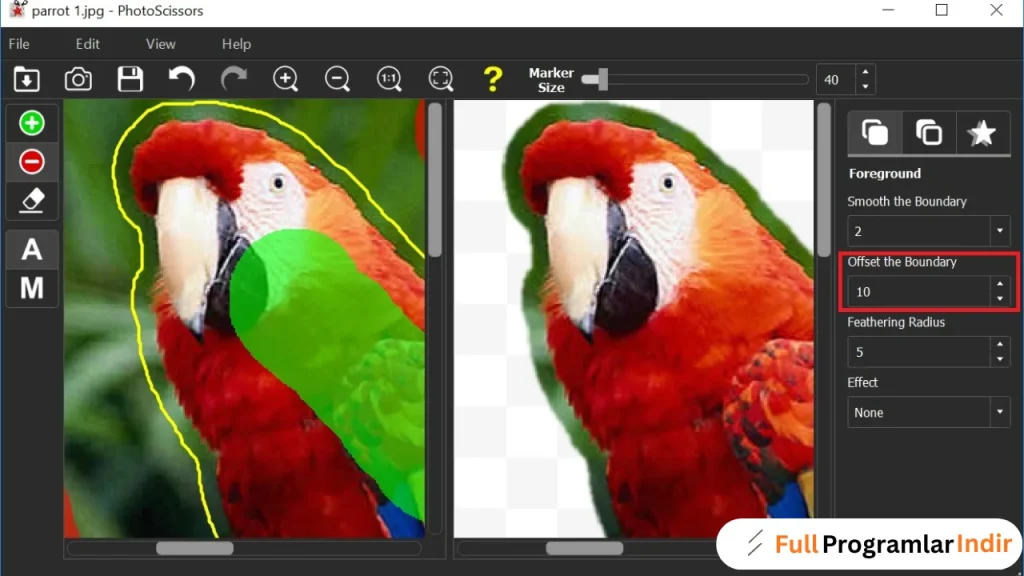Switch to automatic mode A
Image resolution: width=1024 pixels, height=576 pixels.
(x=31, y=249)
